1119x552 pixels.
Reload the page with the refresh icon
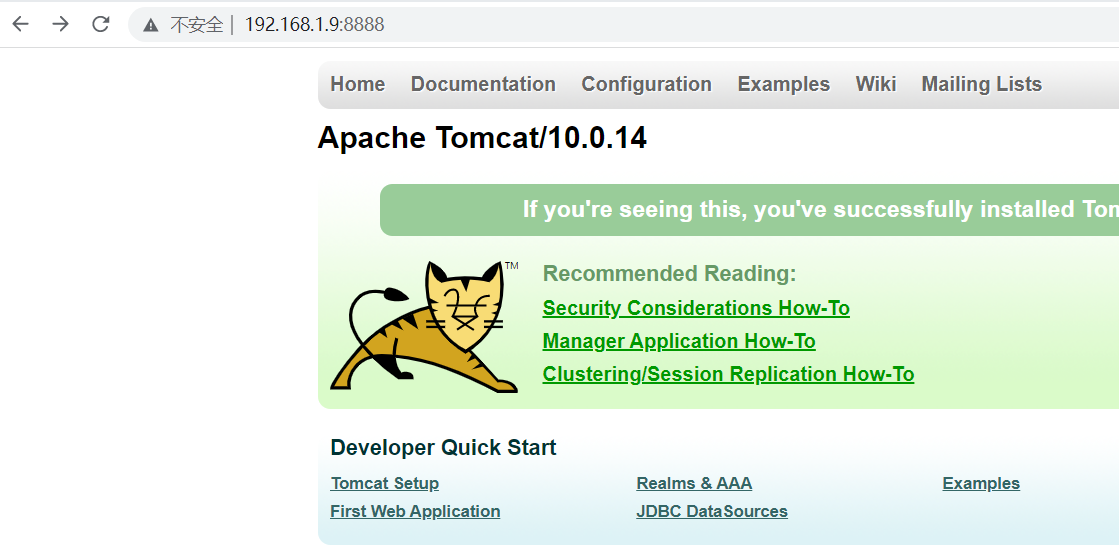tap(101, 24)
